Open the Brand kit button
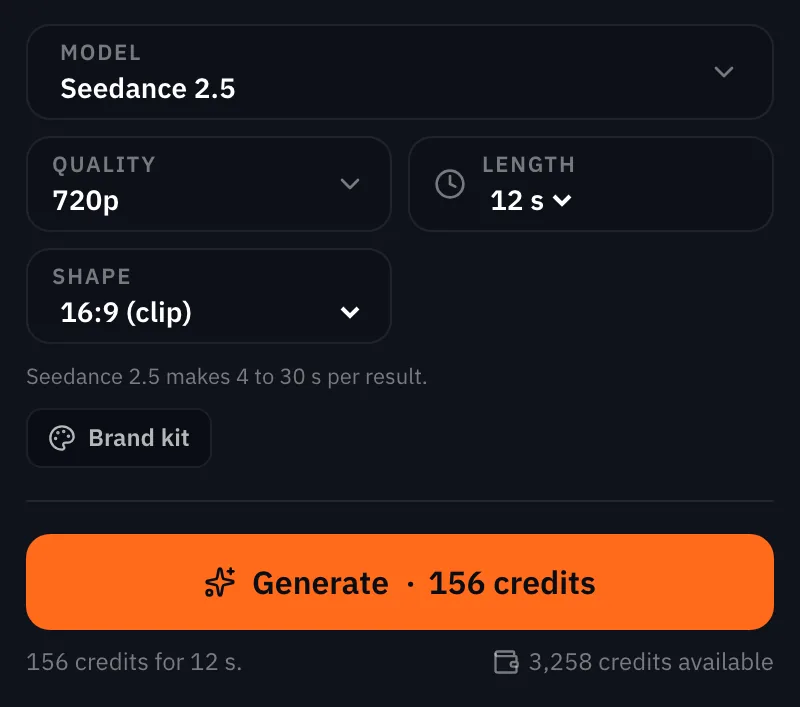This screenshot has width=800, height=707. pos(119,438)
